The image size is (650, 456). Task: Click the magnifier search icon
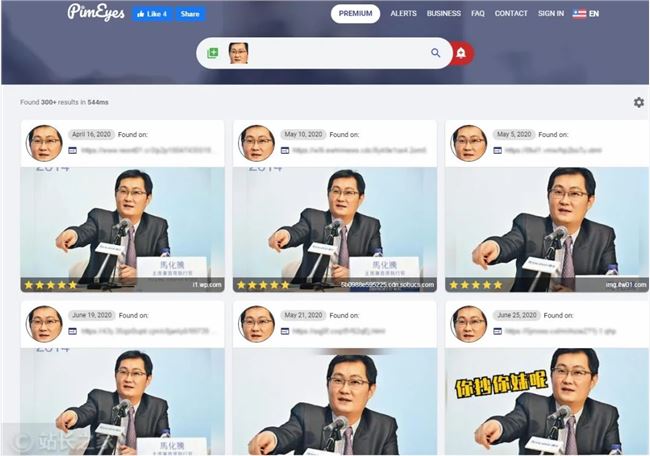tap(436, 53)
